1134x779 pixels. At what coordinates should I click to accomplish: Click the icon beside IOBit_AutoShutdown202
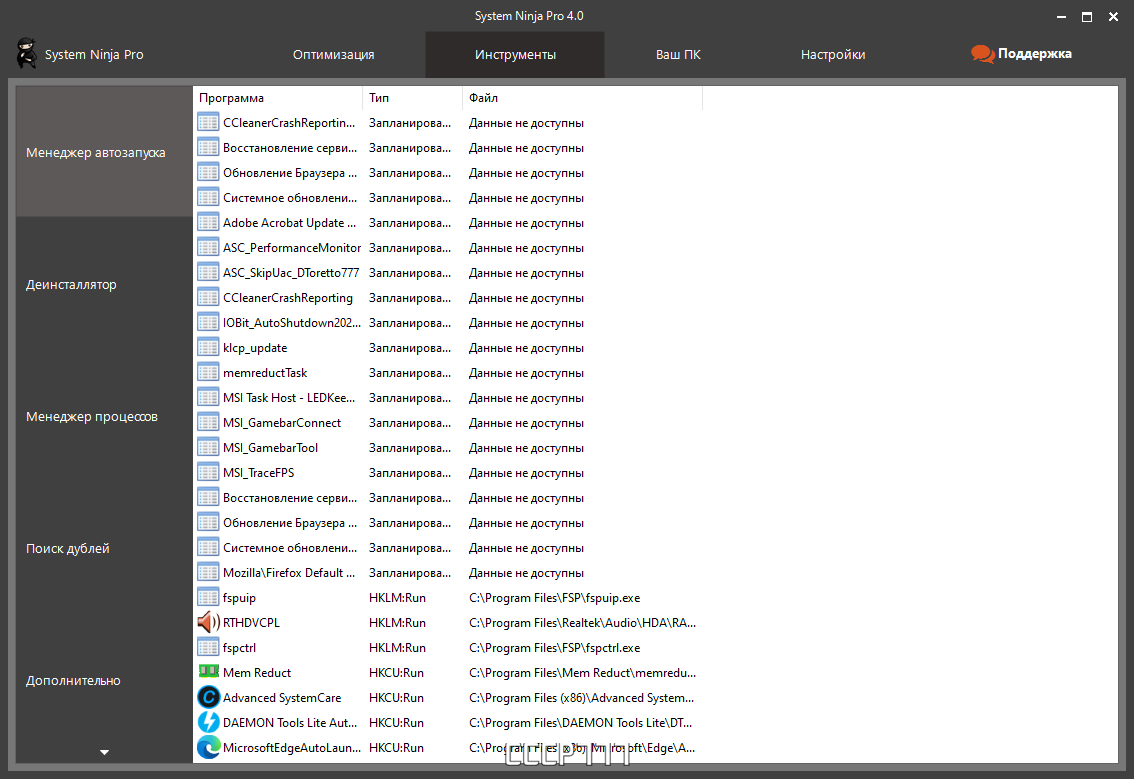[208, 323]
